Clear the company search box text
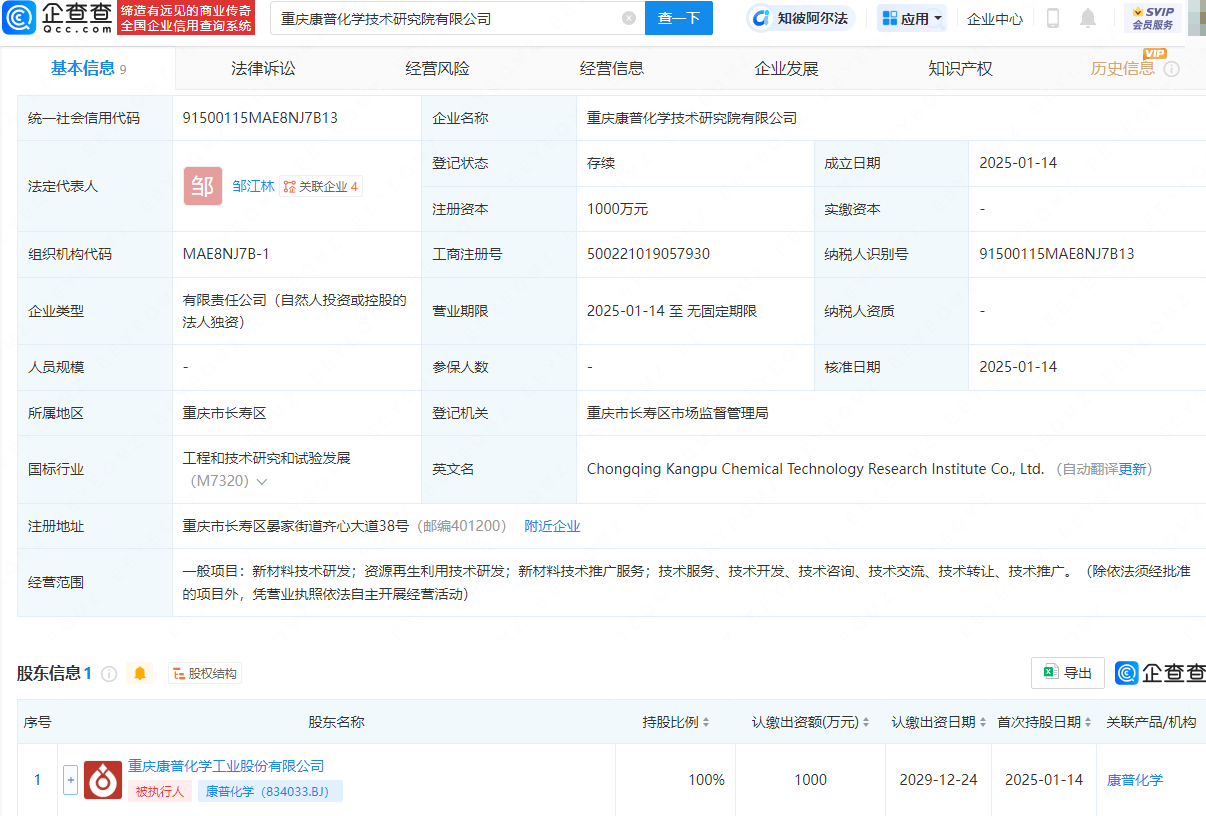This screenshot has width=1206, height=816. tap(629, 18)
